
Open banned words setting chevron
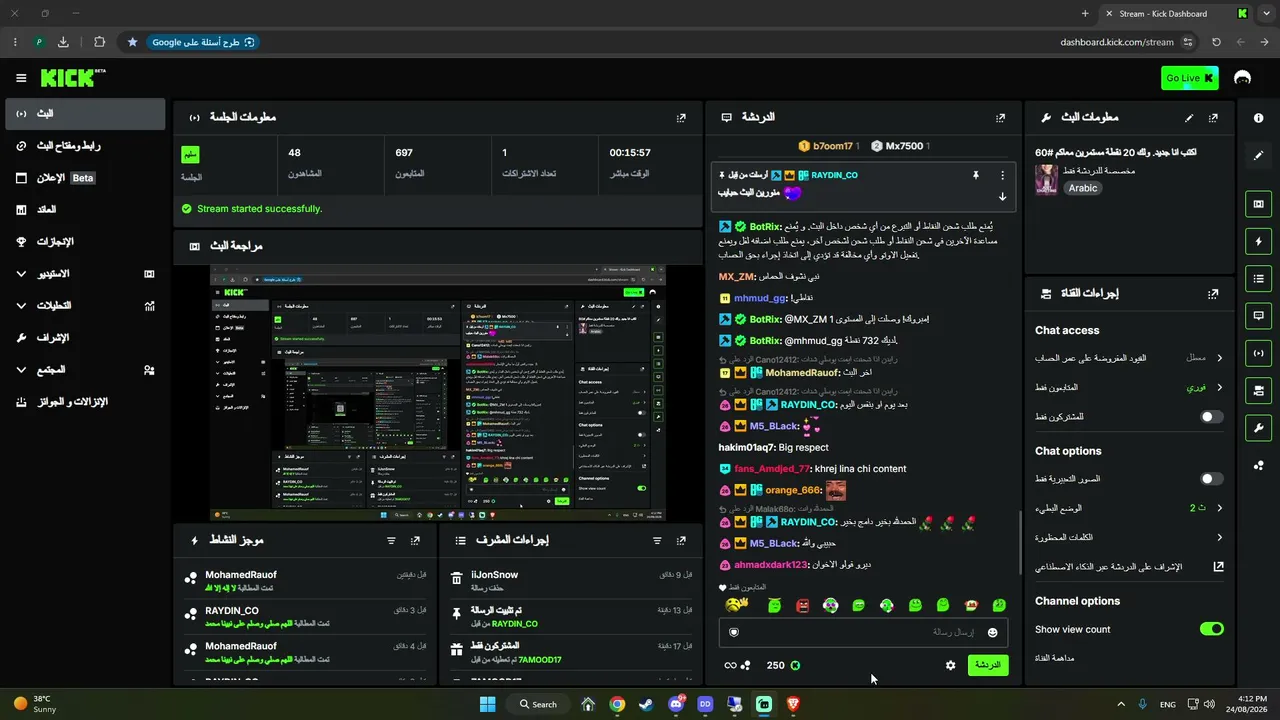point(1219,537)
